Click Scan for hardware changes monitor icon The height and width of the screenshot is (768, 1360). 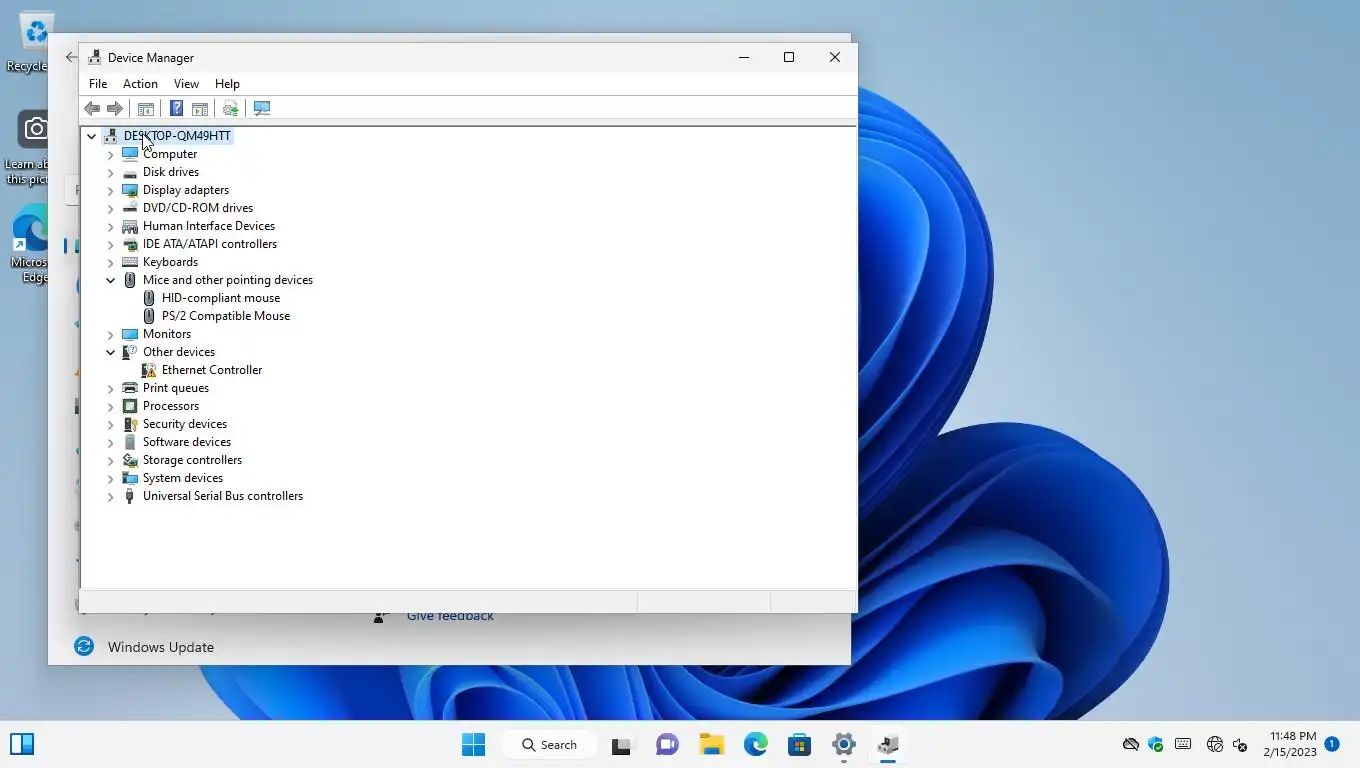[262, 109]
